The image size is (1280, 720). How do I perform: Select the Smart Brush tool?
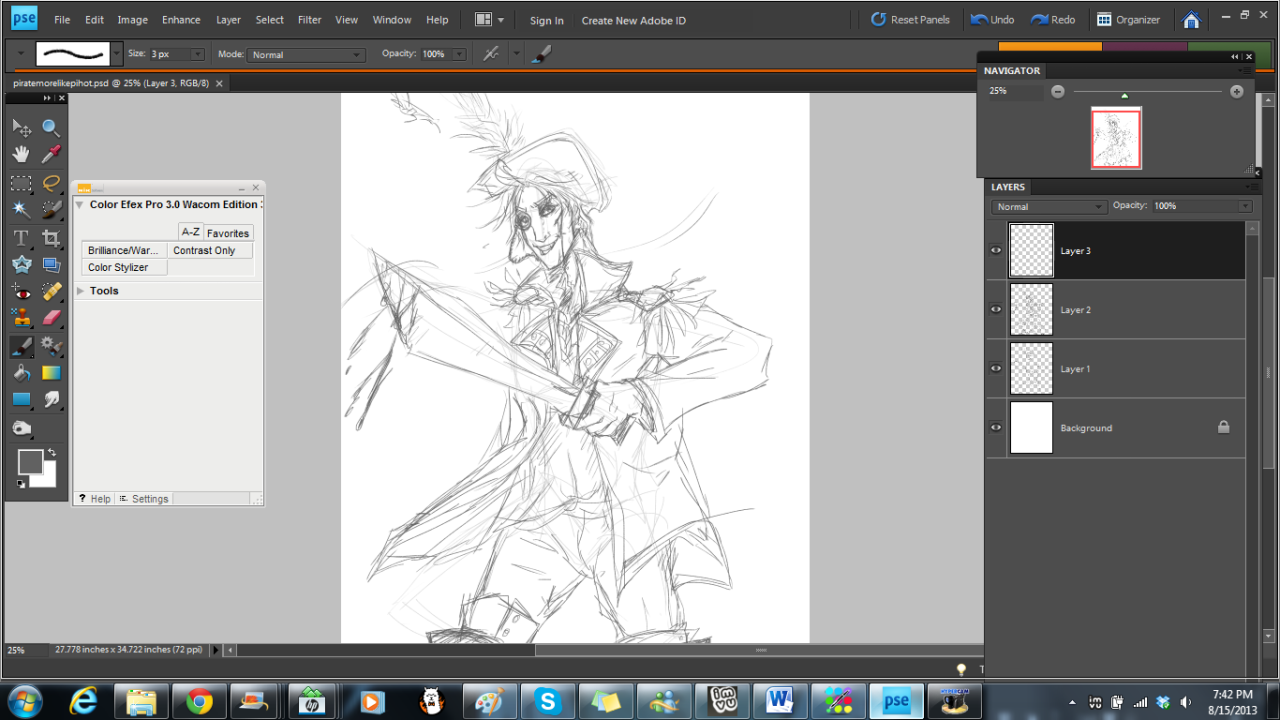tap(51, 346)
